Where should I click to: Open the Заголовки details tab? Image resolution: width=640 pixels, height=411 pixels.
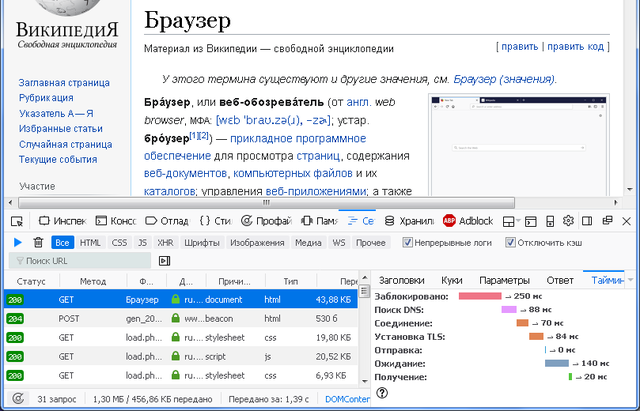(x=402, y=280)
